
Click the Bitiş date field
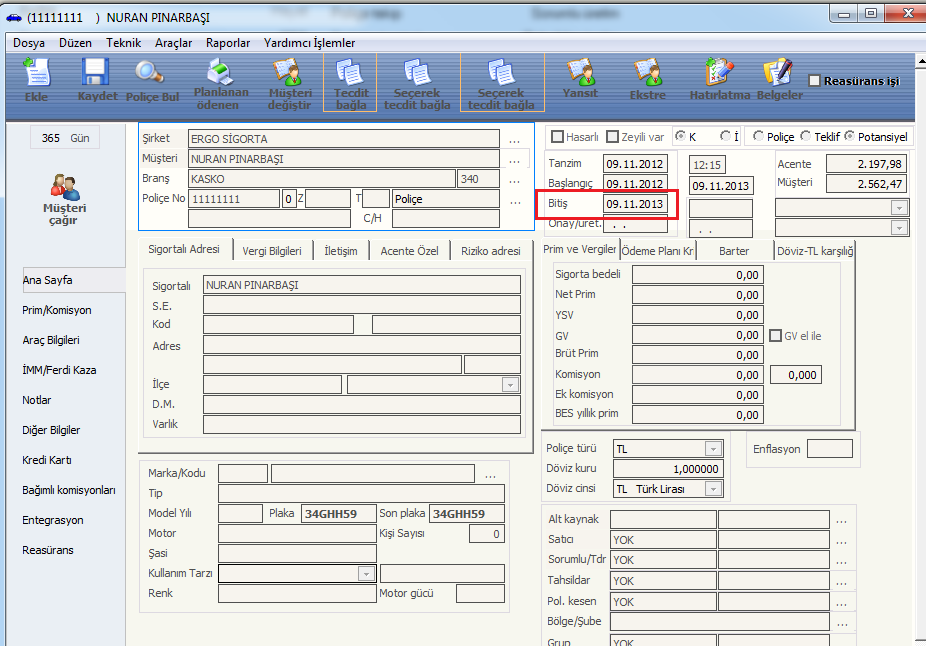(635, 204)
